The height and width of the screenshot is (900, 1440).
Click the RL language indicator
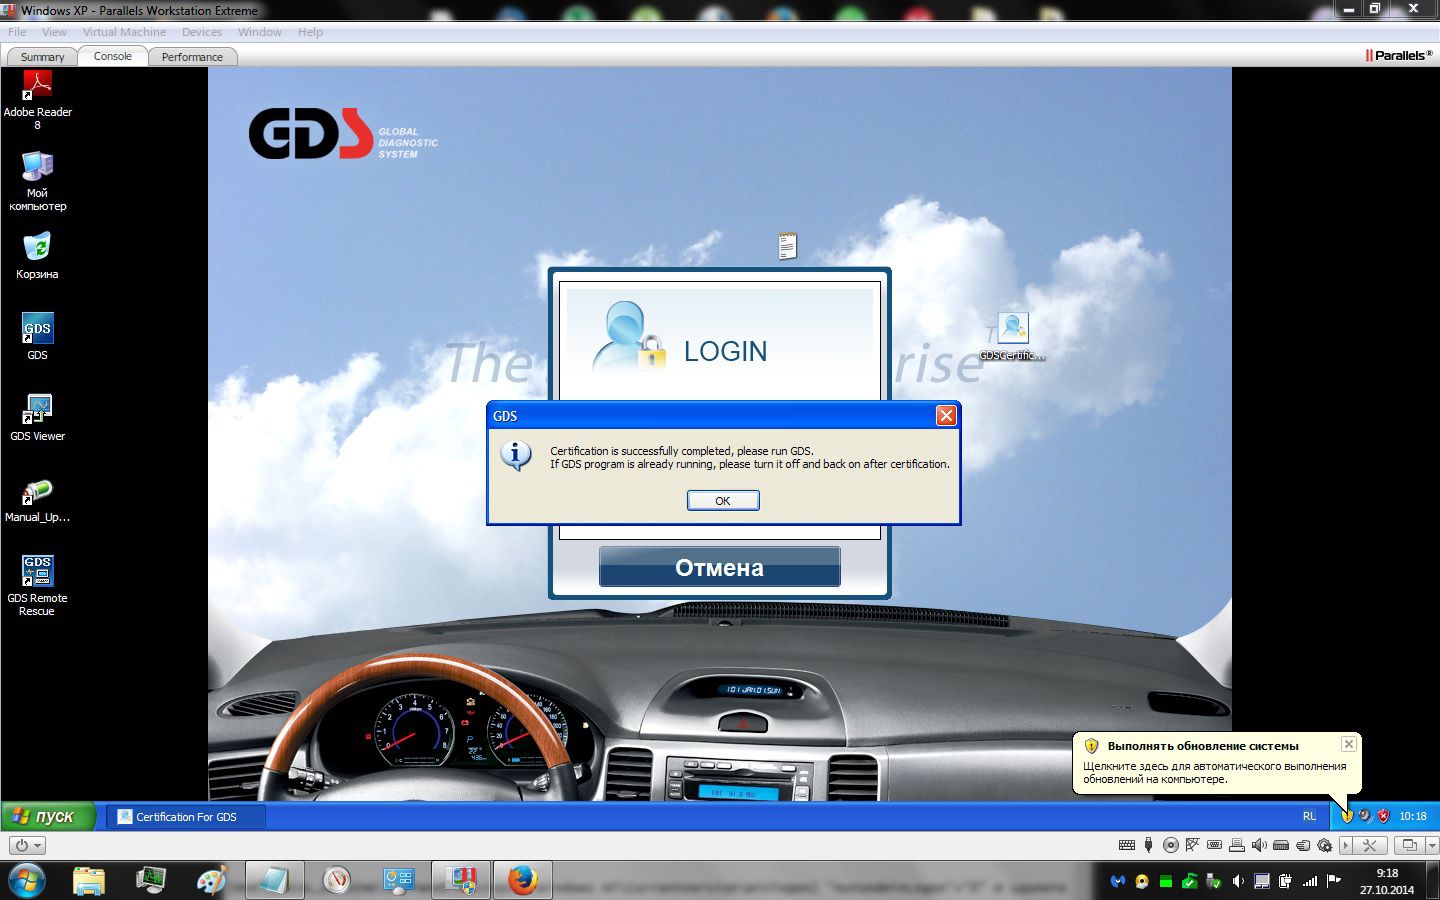click(x=1309, y=816)
